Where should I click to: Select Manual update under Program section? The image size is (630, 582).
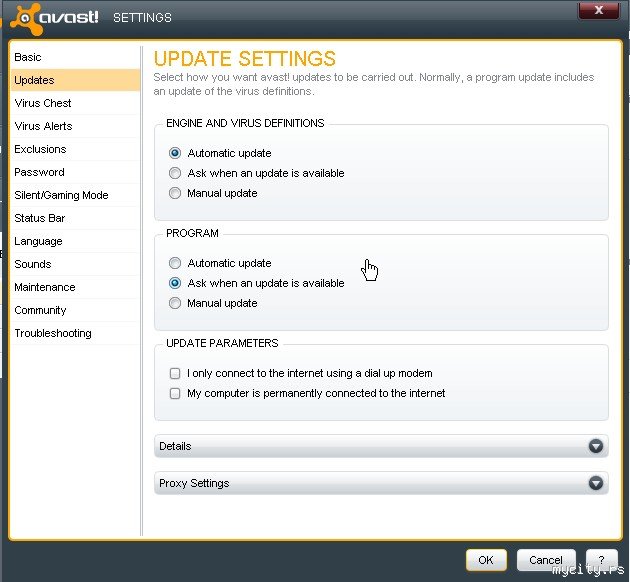[175, 303]
